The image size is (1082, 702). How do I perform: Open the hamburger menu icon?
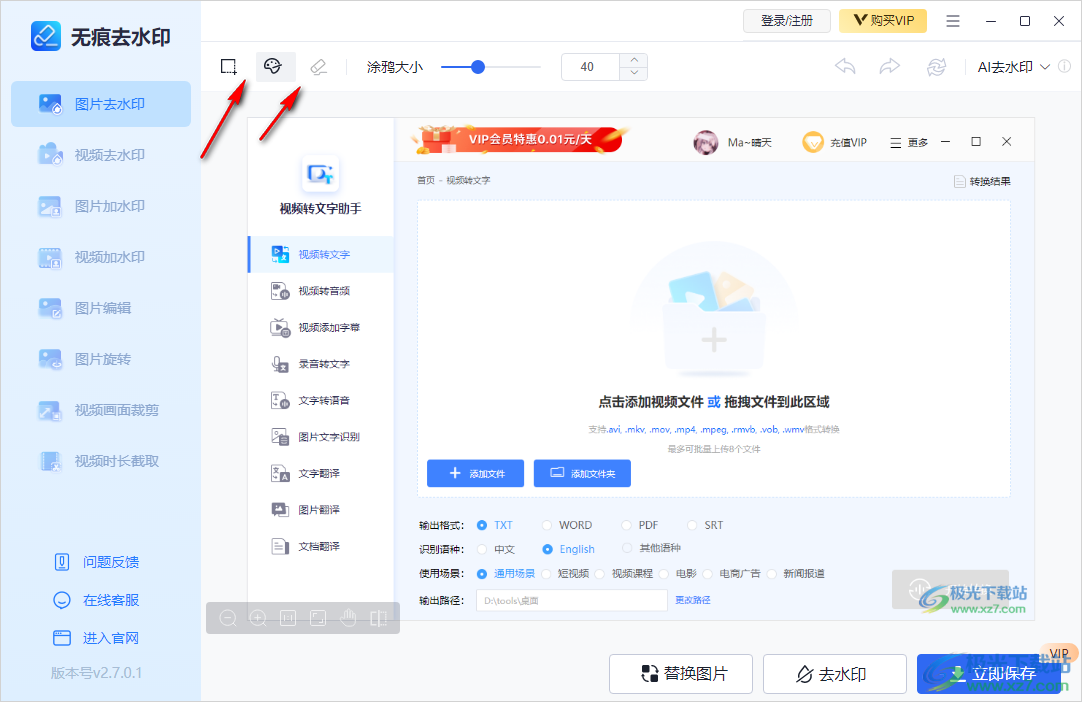(x=953, y=21)
